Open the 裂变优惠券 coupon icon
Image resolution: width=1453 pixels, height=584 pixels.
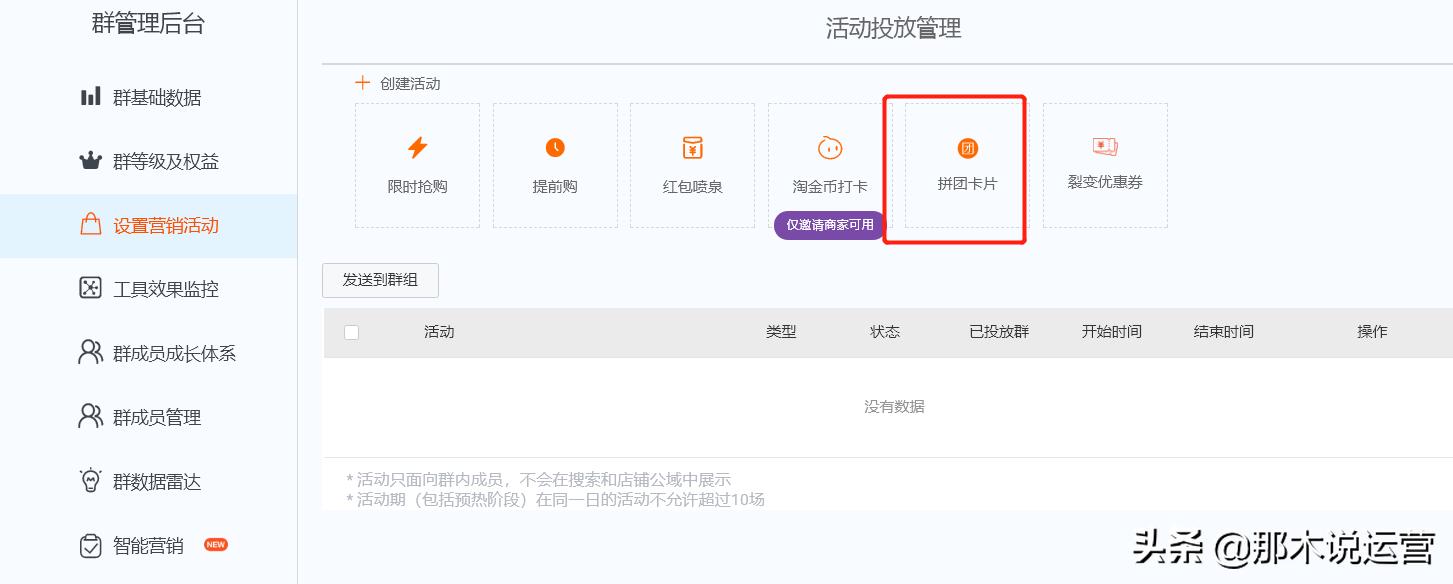[x=1104, y=147]
